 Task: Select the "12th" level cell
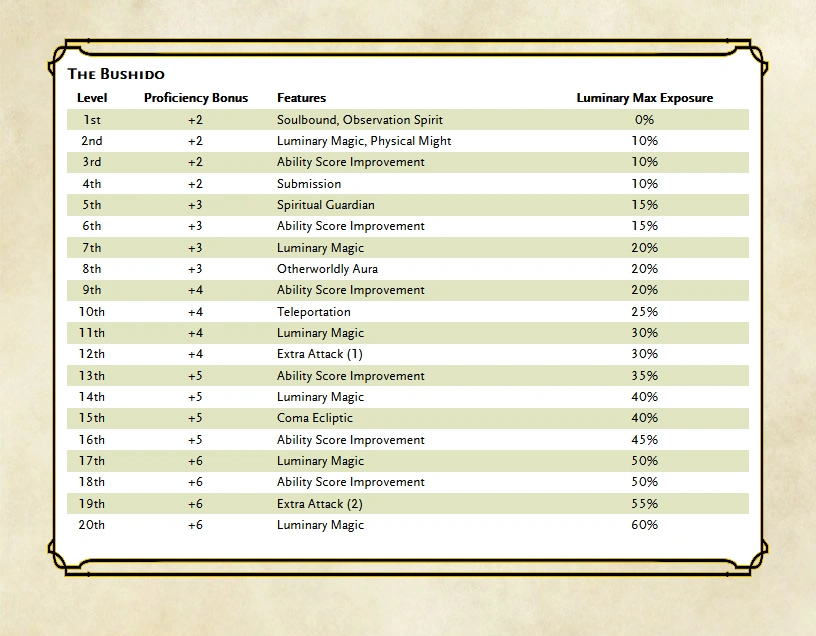(92, 354)
